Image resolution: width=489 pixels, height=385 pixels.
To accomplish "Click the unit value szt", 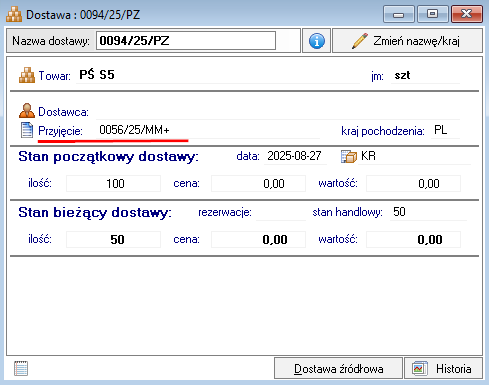I will click(402, 75).
